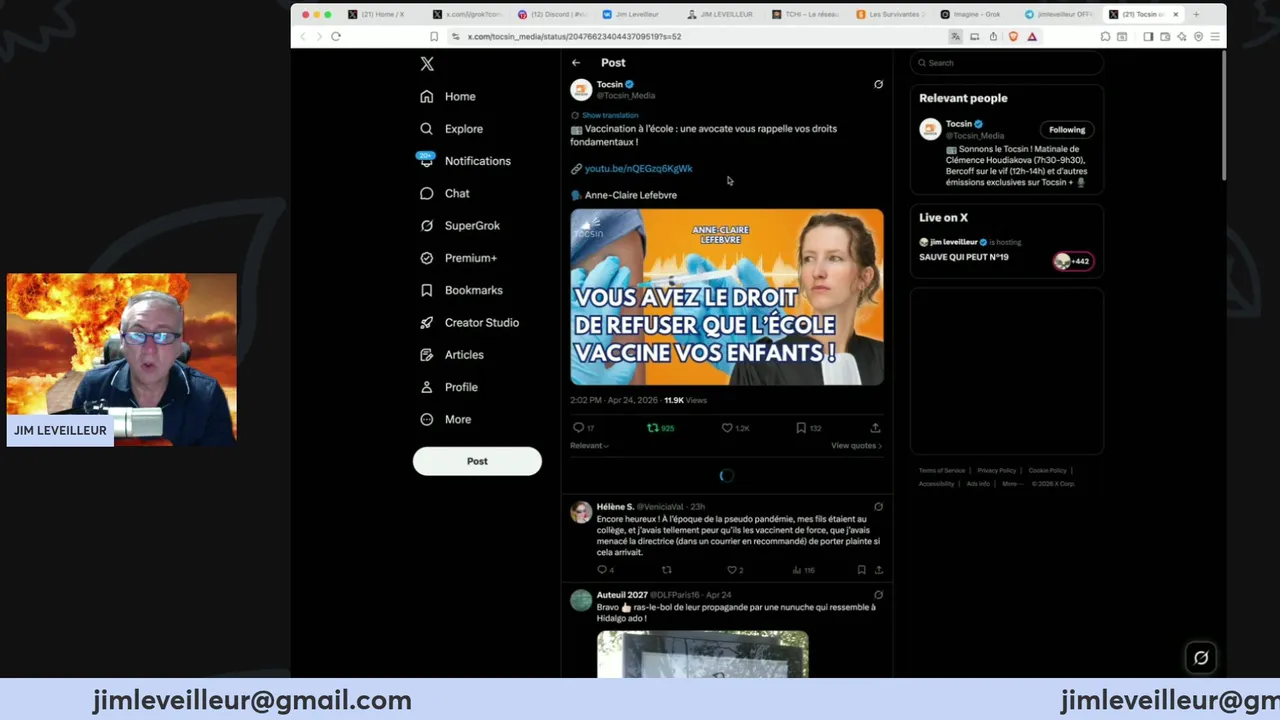
Task: Open the browser hamburger menu
Action: pos(1215,37)
